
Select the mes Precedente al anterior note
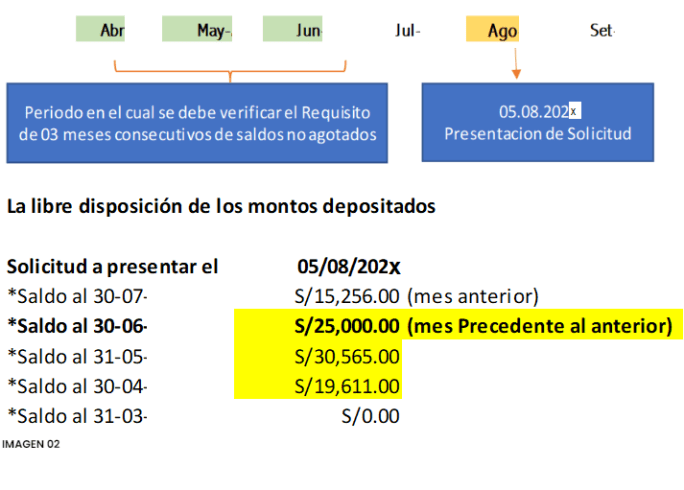coord(539,326)
